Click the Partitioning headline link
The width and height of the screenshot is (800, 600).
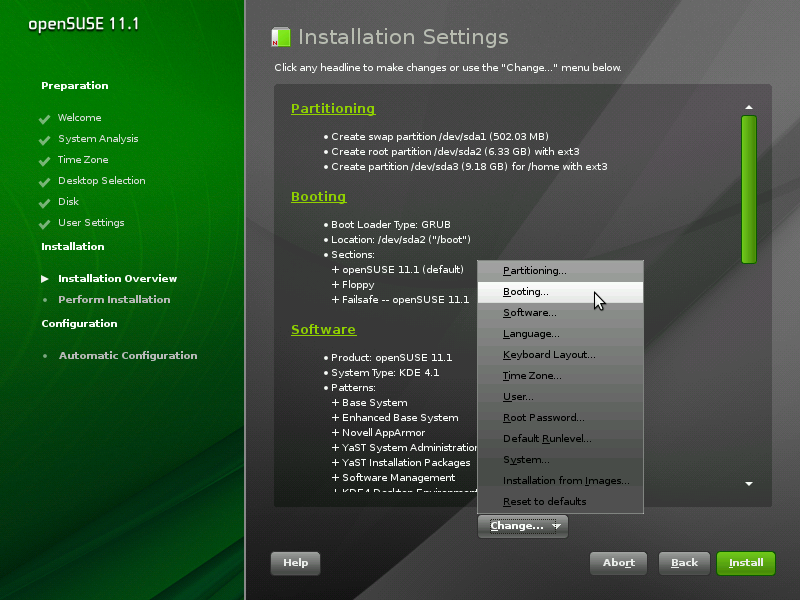[x=333, y=109]
